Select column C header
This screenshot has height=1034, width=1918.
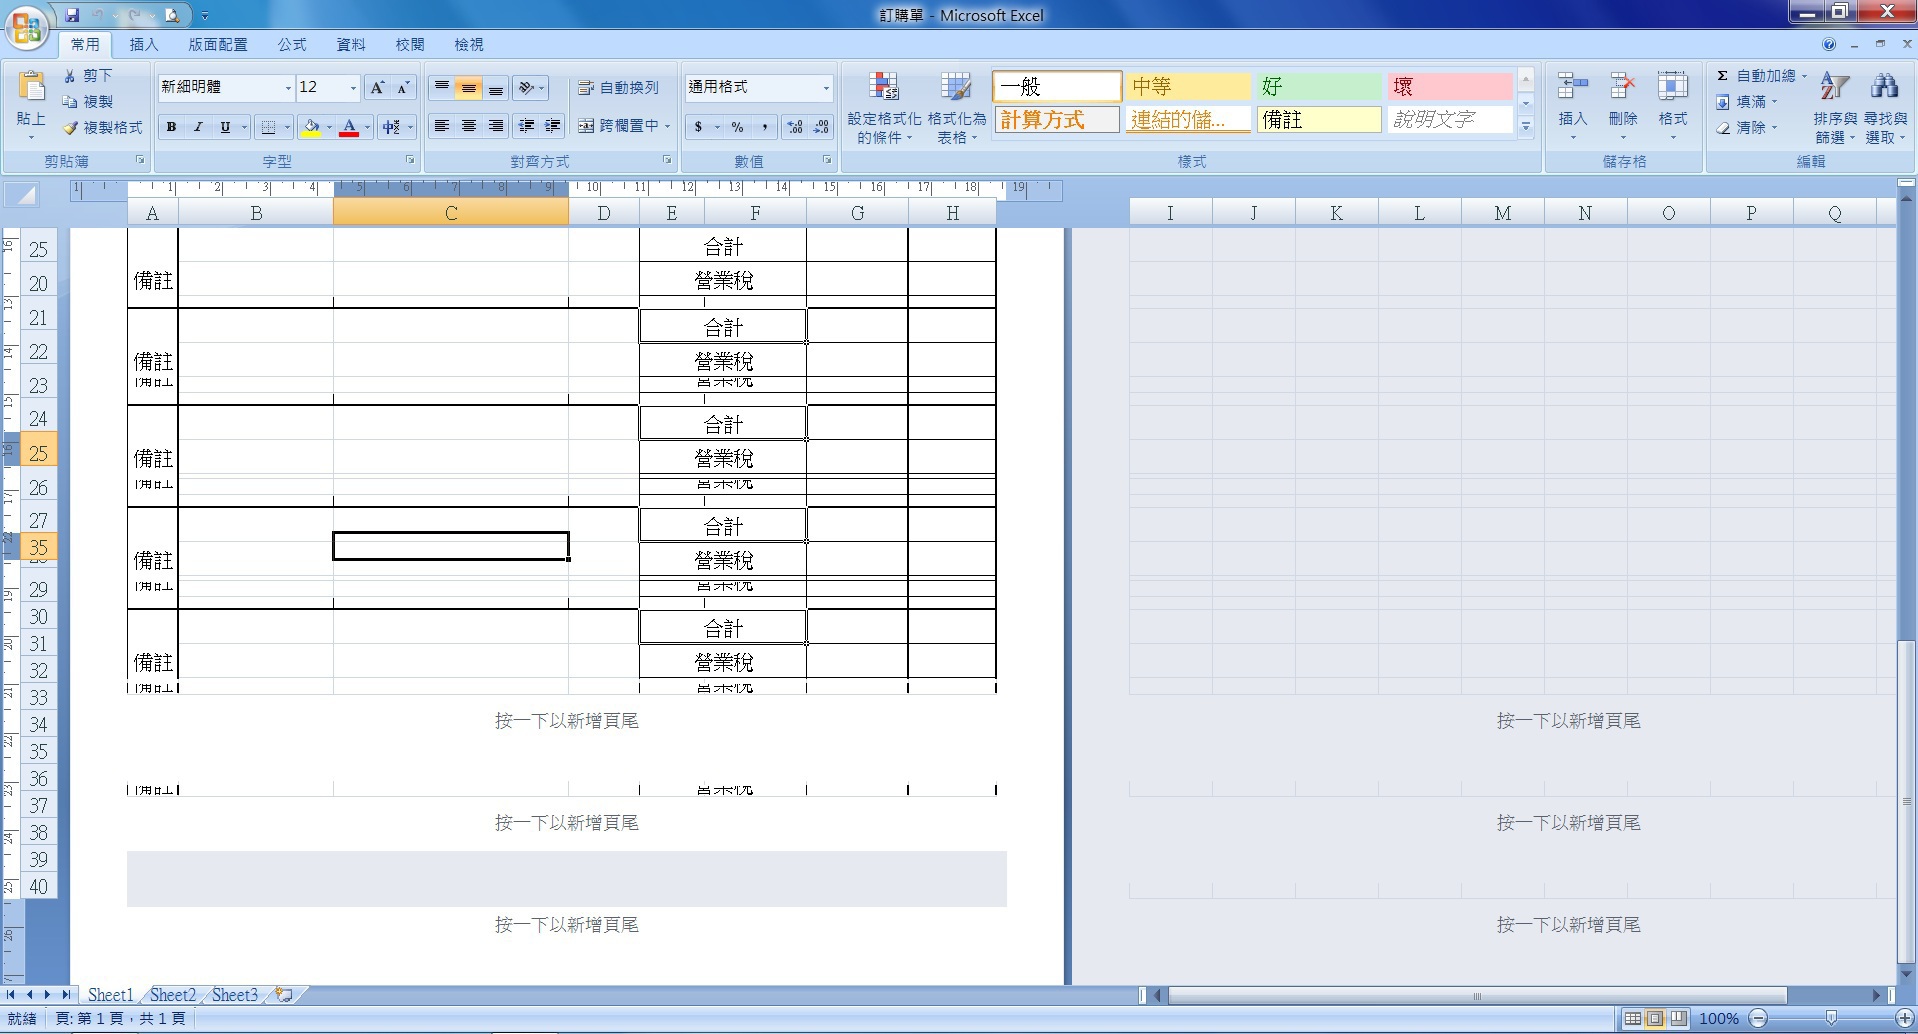pos(451,213)
